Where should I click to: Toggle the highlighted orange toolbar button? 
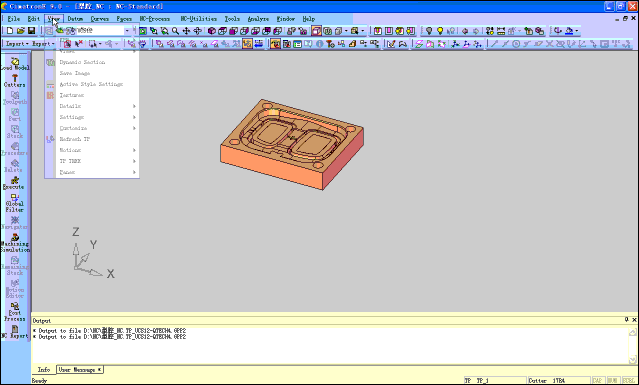point(247,44)
